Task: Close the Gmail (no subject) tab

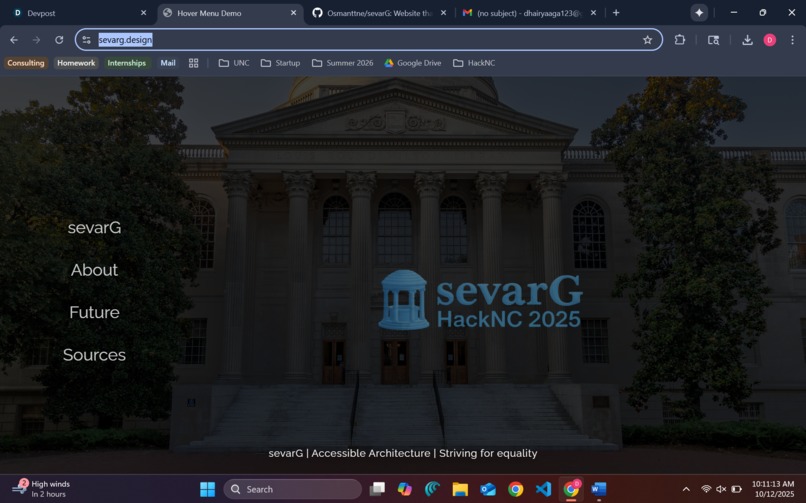Action: 593,13
